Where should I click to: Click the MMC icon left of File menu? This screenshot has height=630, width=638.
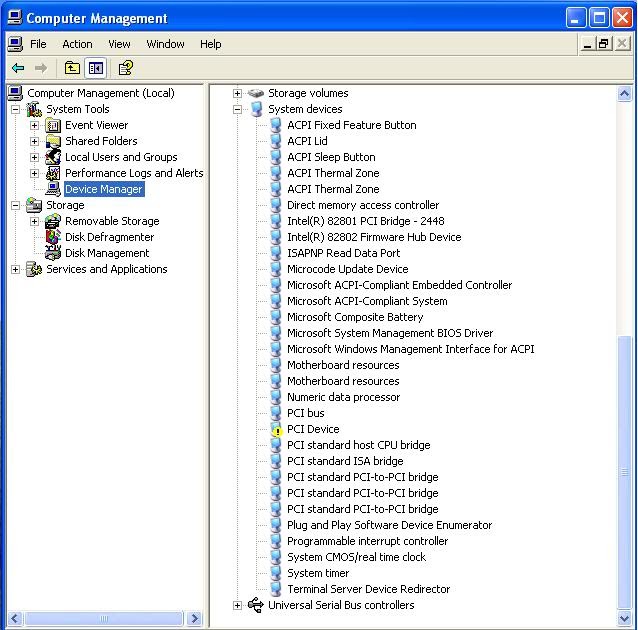(15, 44)
